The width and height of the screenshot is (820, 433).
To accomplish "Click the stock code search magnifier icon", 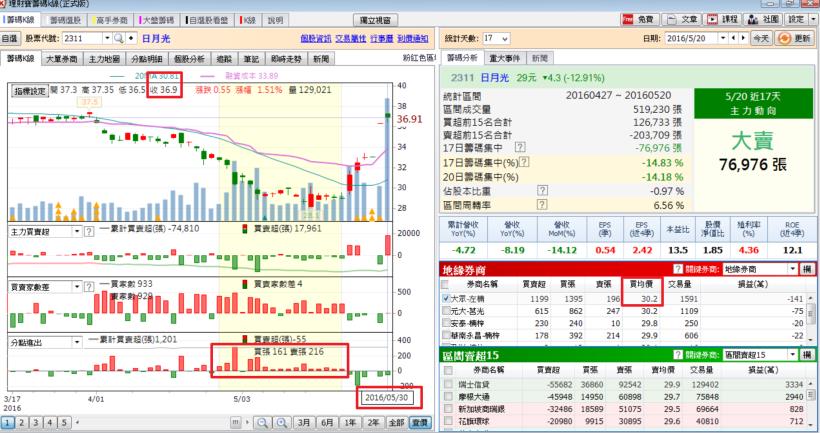I will coord(119,38).
